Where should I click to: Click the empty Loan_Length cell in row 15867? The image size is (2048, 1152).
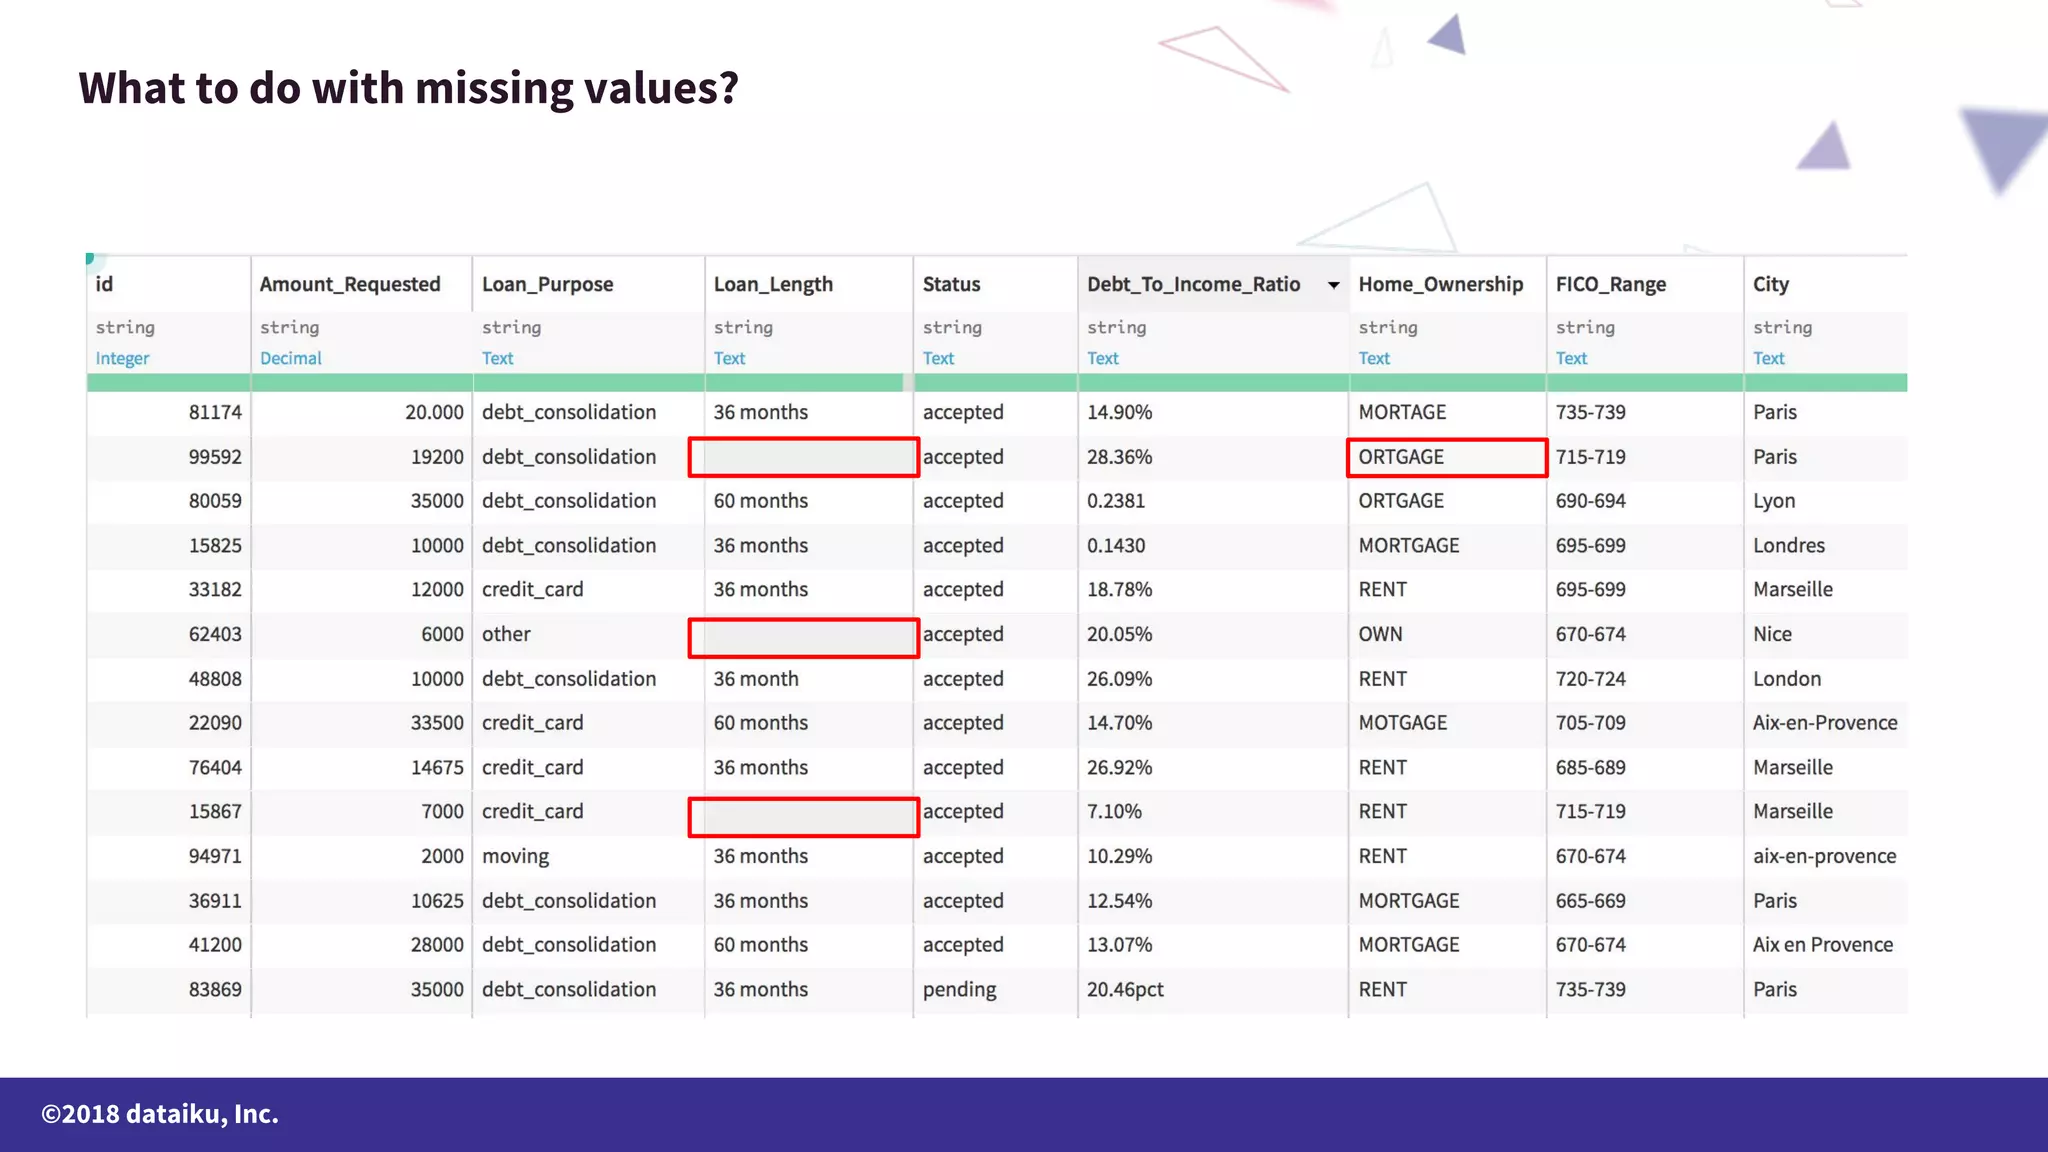coord(804,816)
